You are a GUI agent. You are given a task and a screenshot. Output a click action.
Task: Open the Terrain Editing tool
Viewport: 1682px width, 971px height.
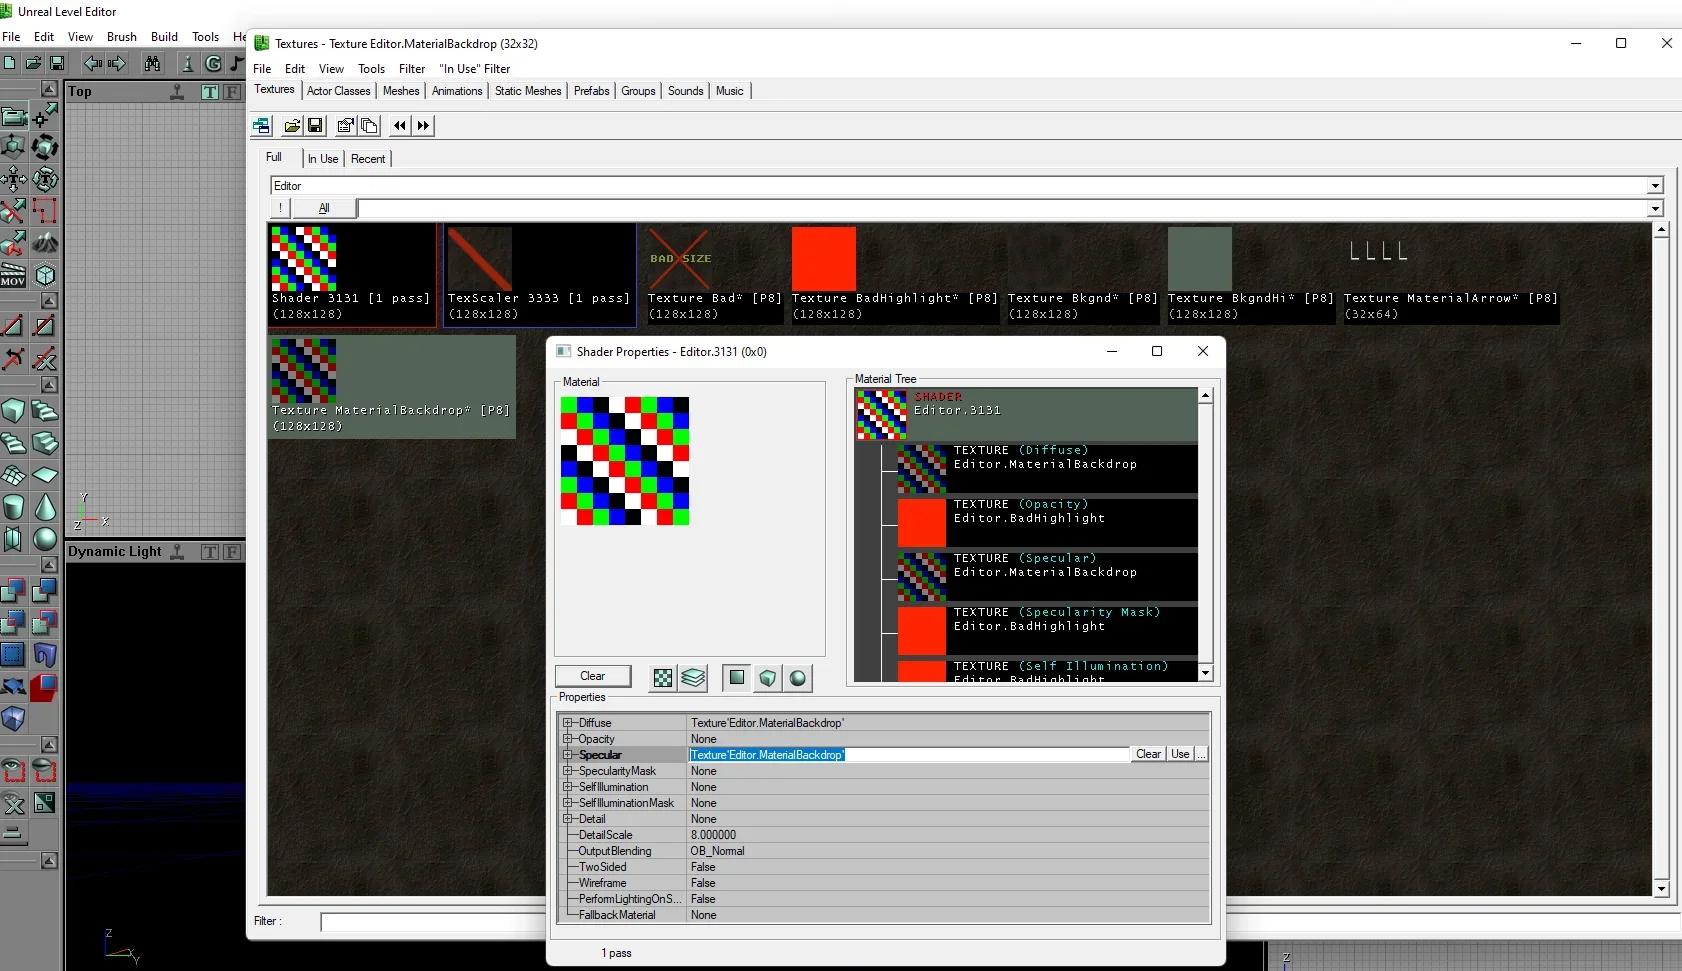pos(45,243)
